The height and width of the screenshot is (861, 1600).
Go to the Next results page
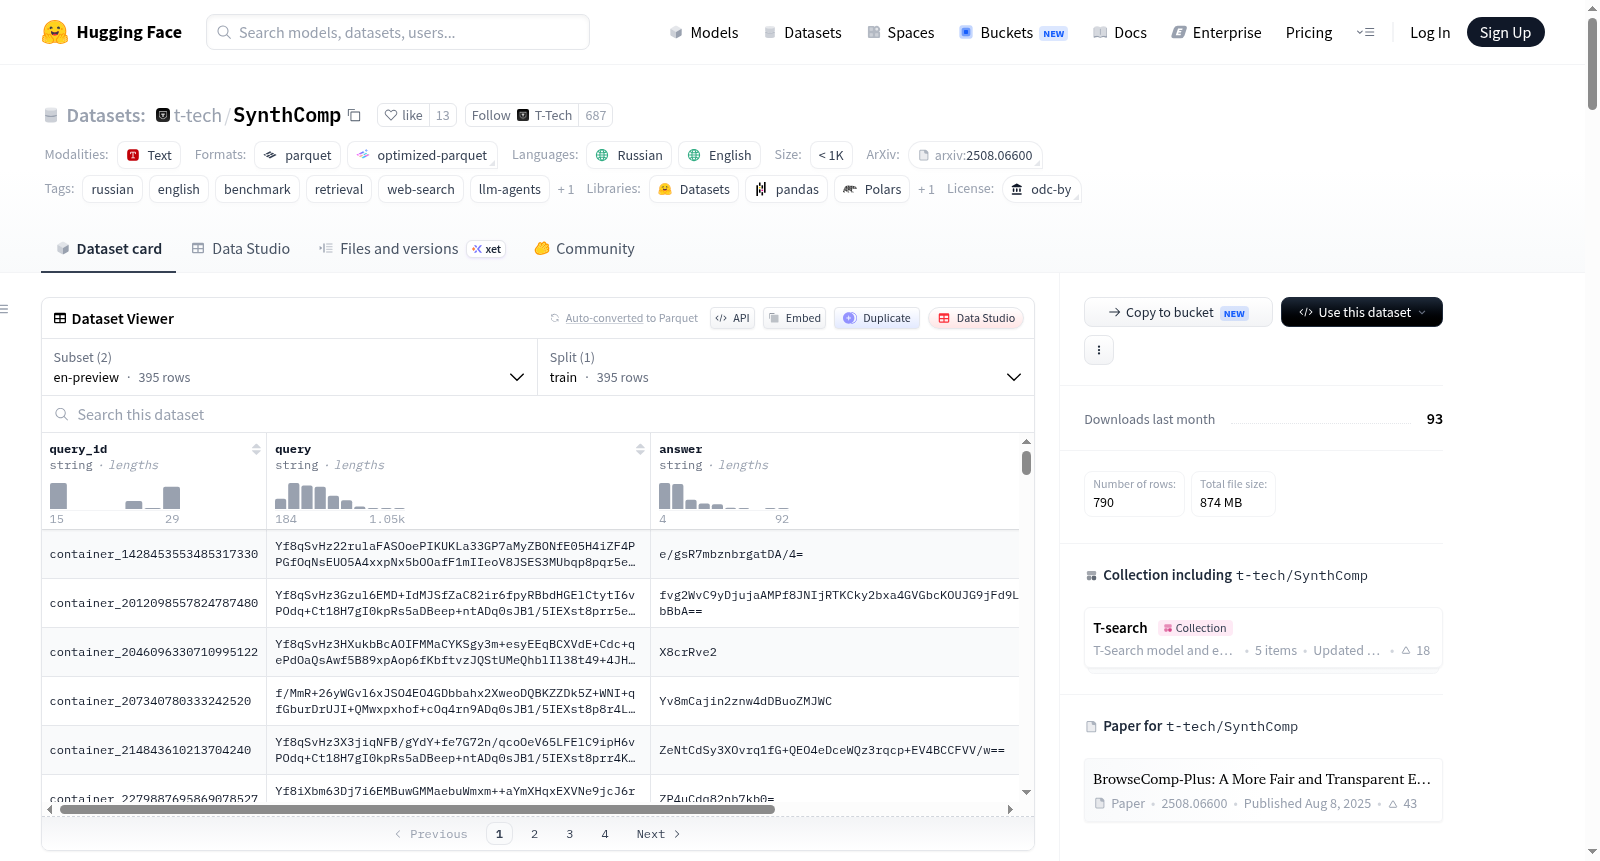point(658,834)
